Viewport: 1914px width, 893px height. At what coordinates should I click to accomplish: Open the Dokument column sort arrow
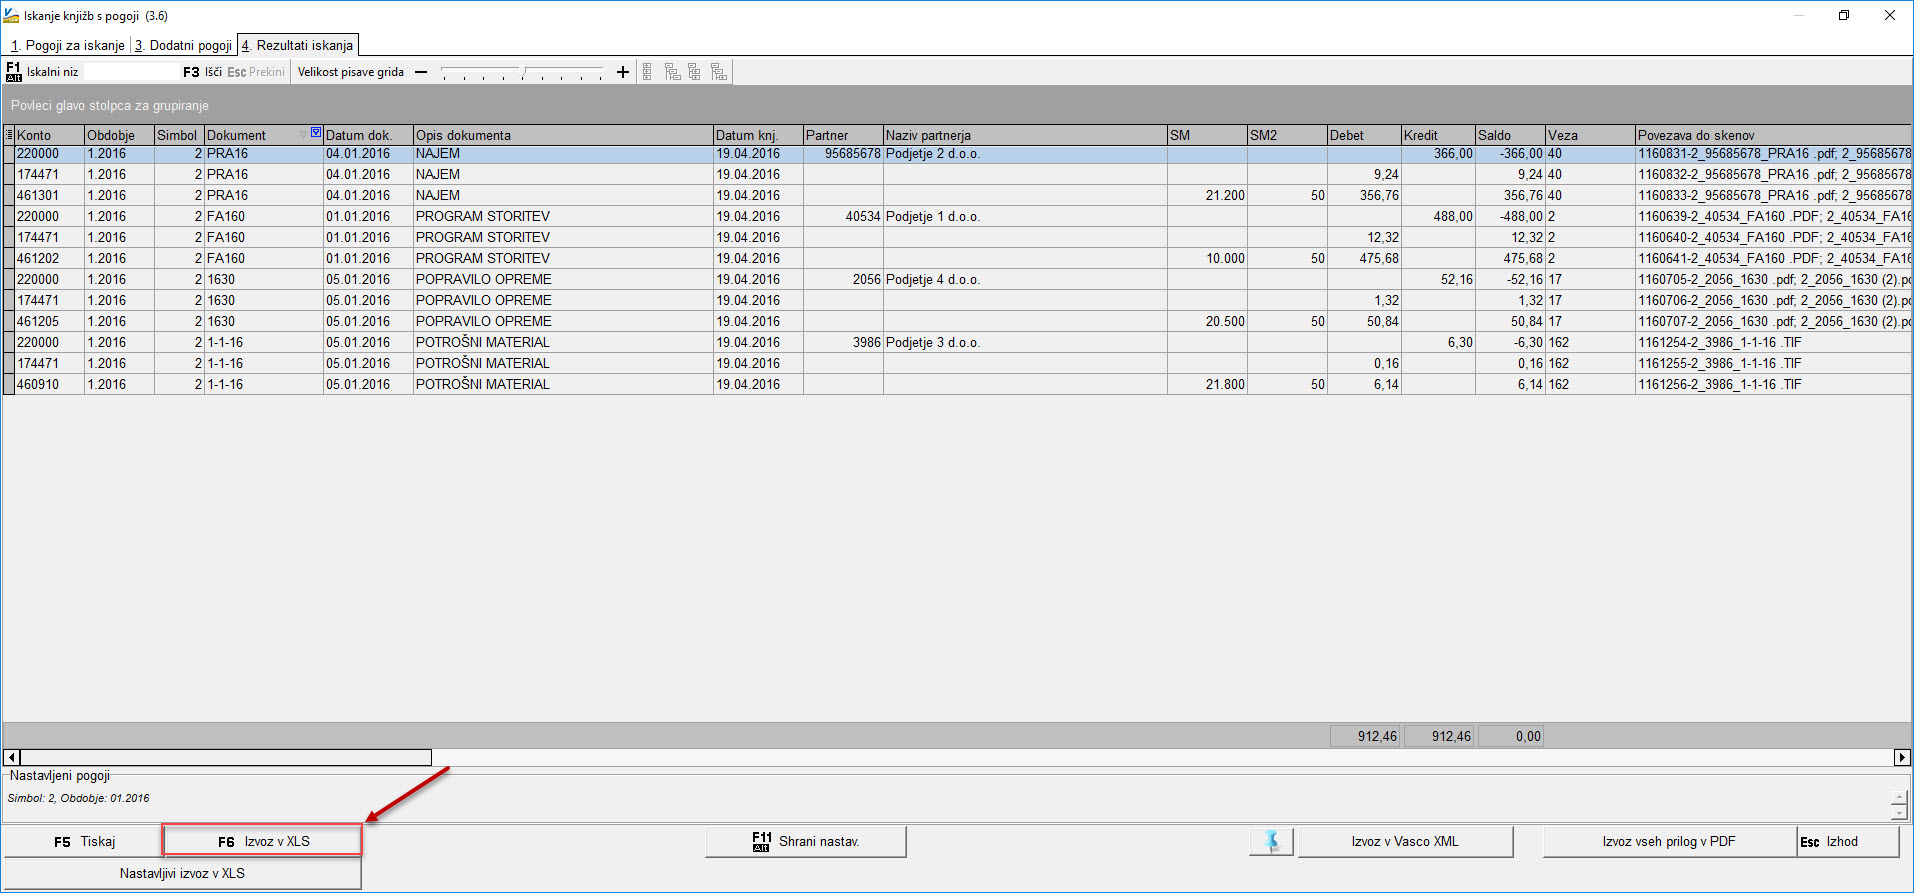click(x=303, y=135)
